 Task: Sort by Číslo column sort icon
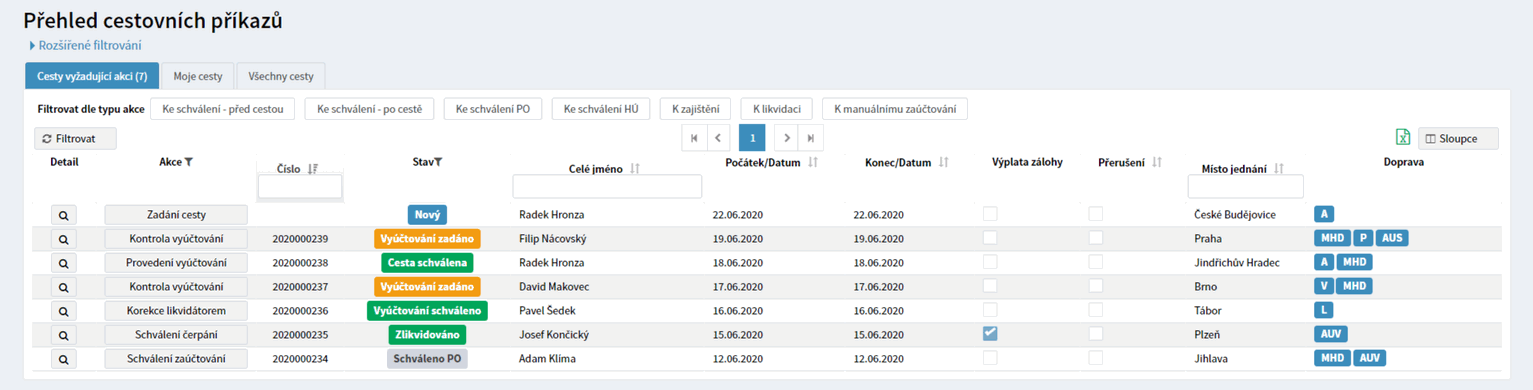(314, 169)
